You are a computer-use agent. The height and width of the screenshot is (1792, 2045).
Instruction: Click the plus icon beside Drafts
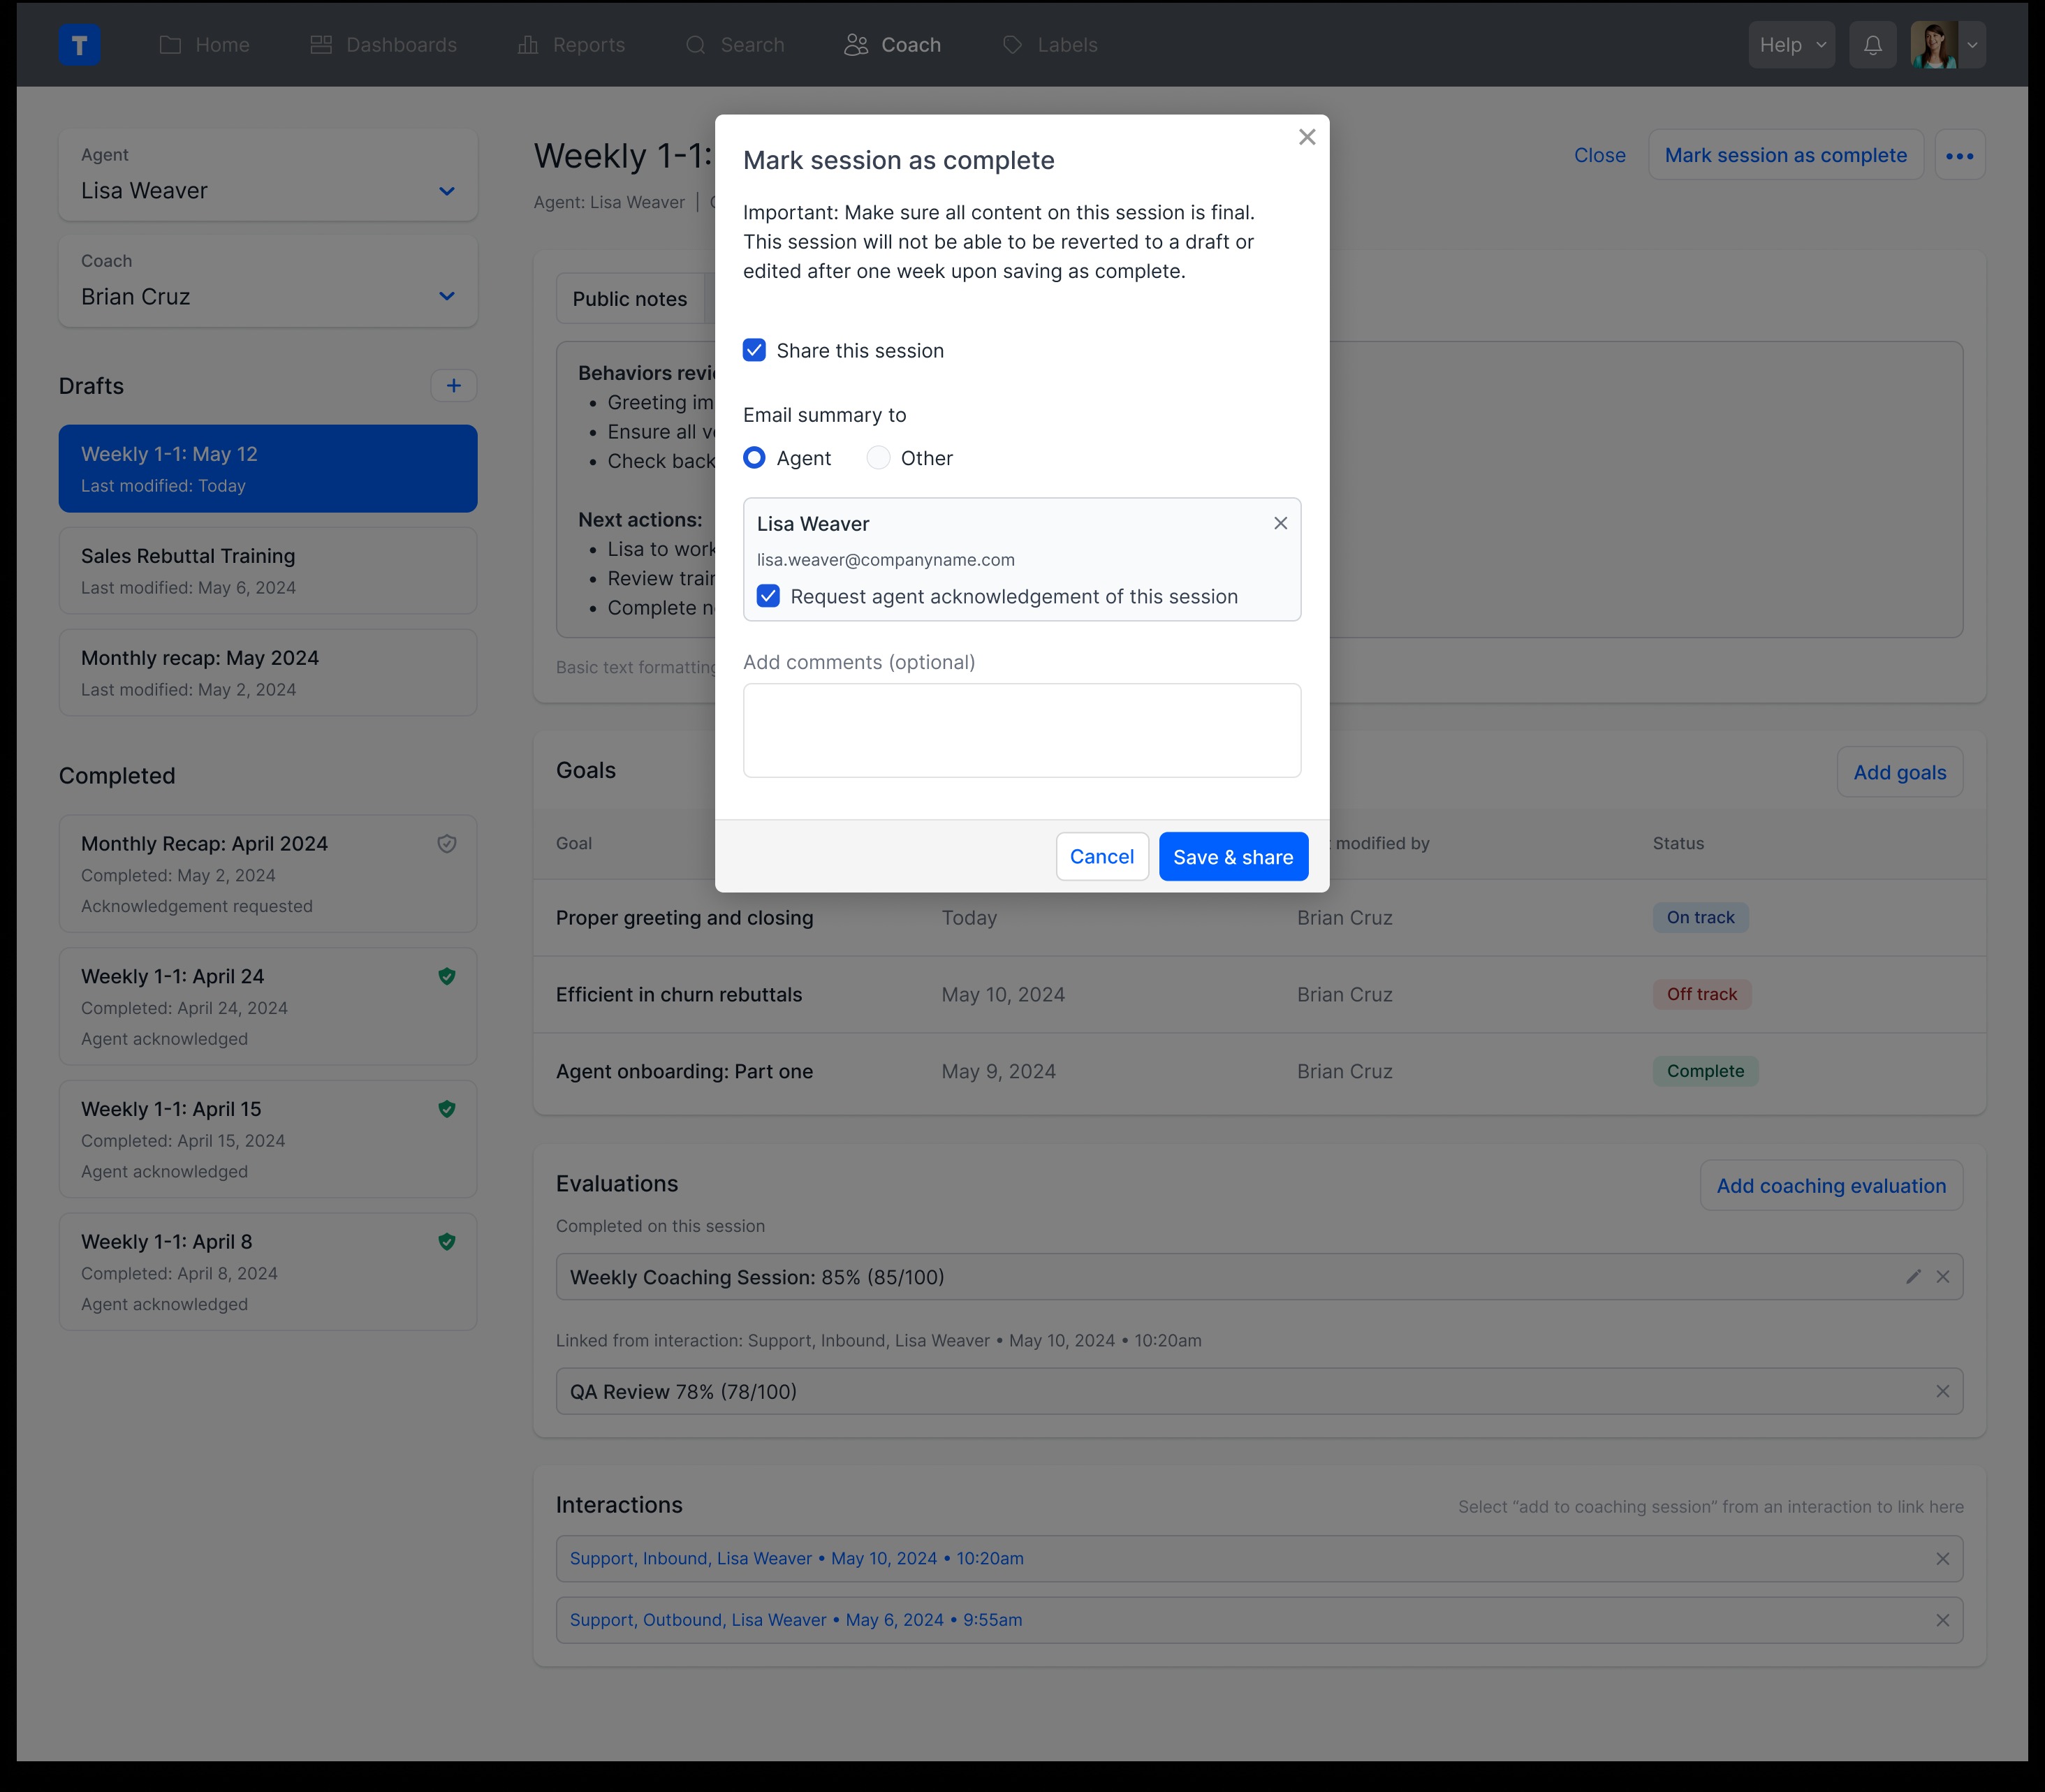click(453, 386)
